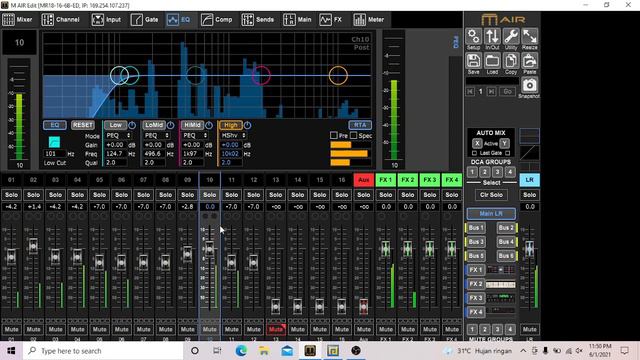Click the EQ RESET button
Screen dimensions: 640x360
tap(83, 125)
